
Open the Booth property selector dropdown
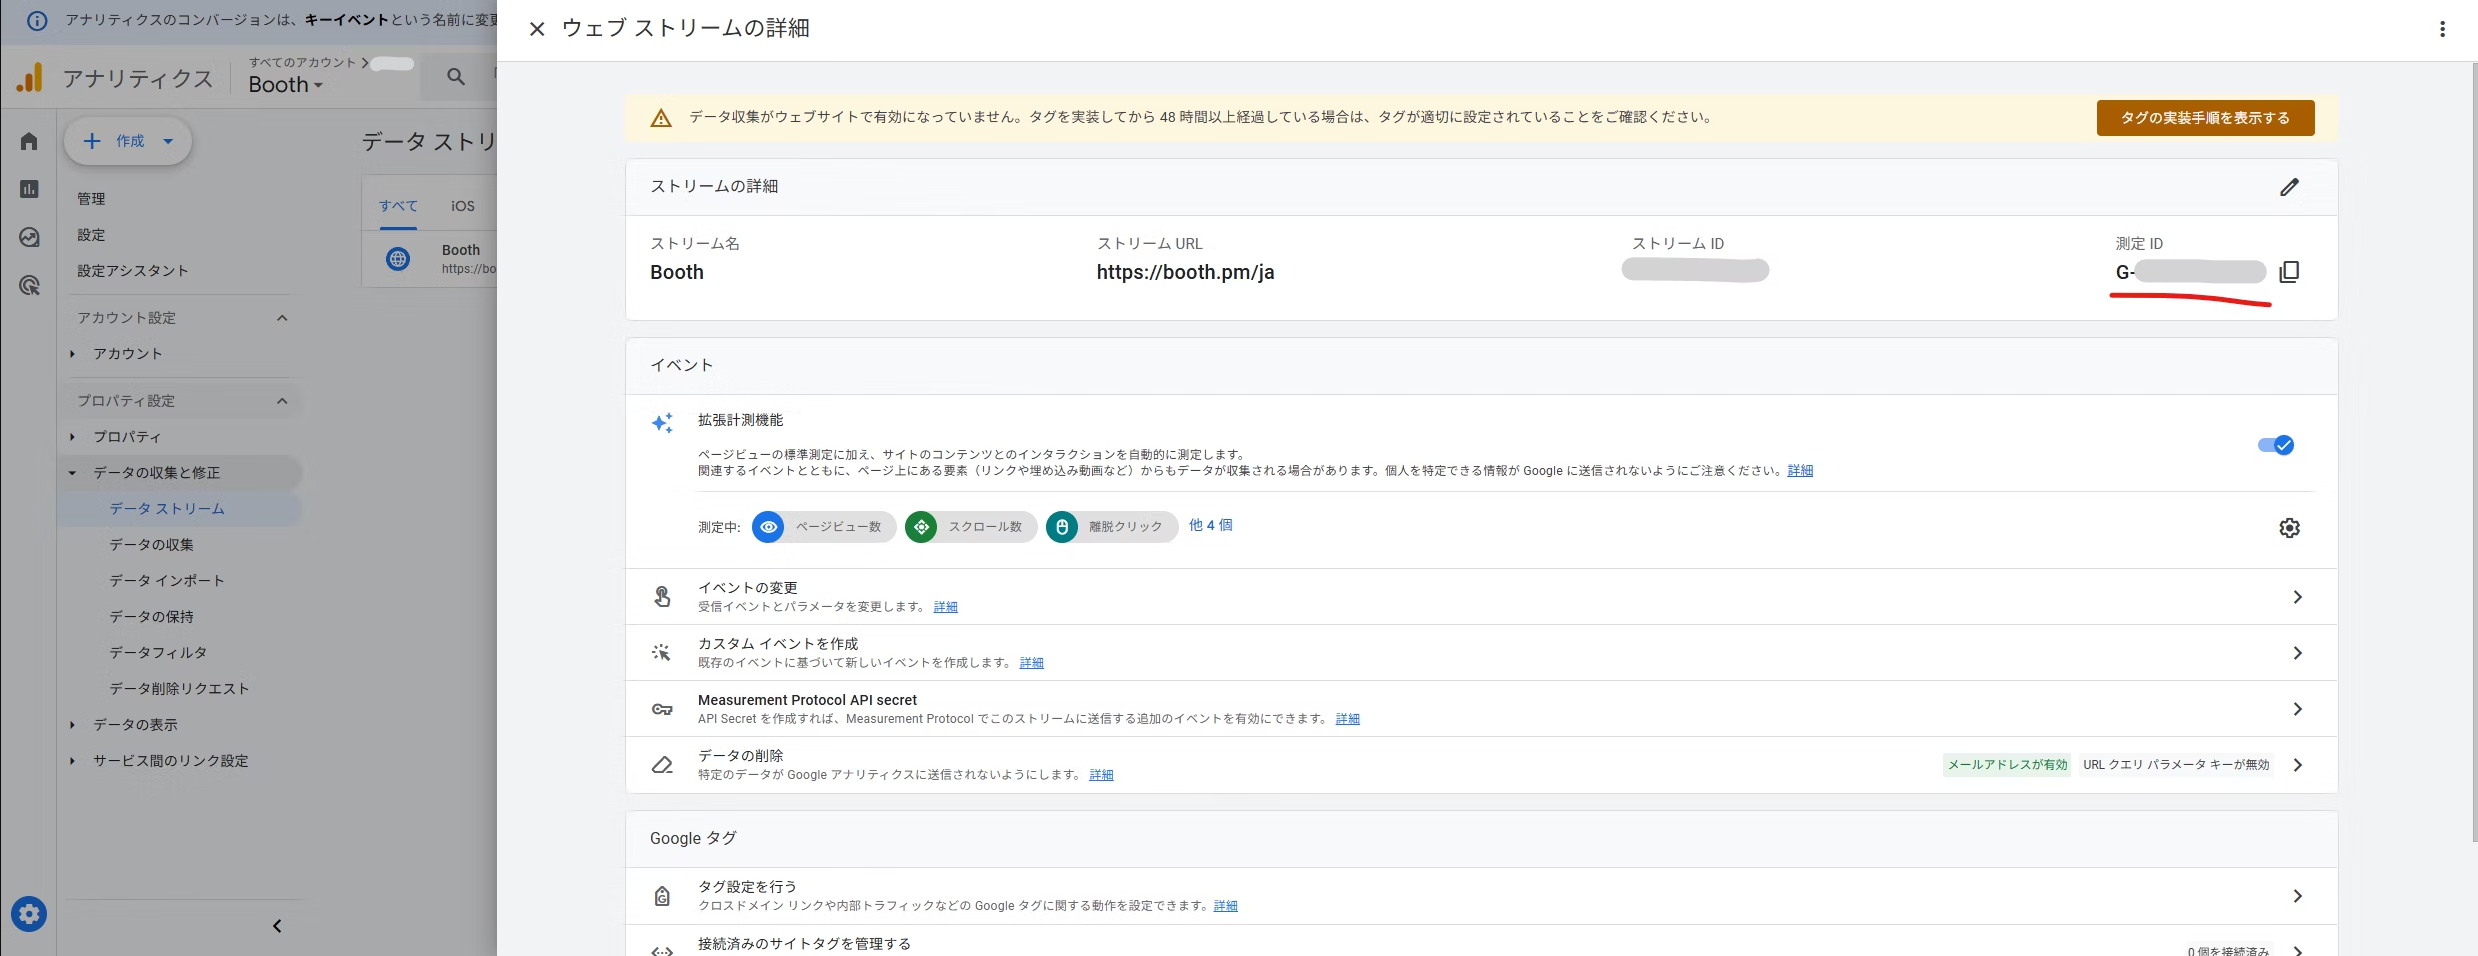286,85
